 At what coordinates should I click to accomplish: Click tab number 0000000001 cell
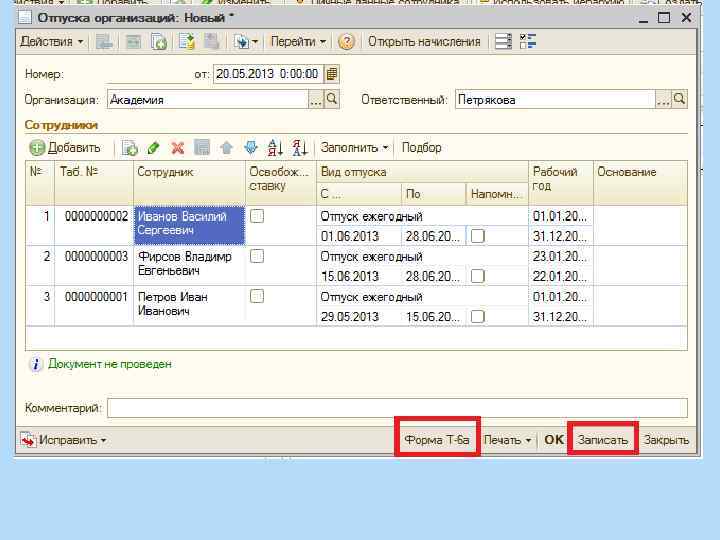click(x=94, y=305)
